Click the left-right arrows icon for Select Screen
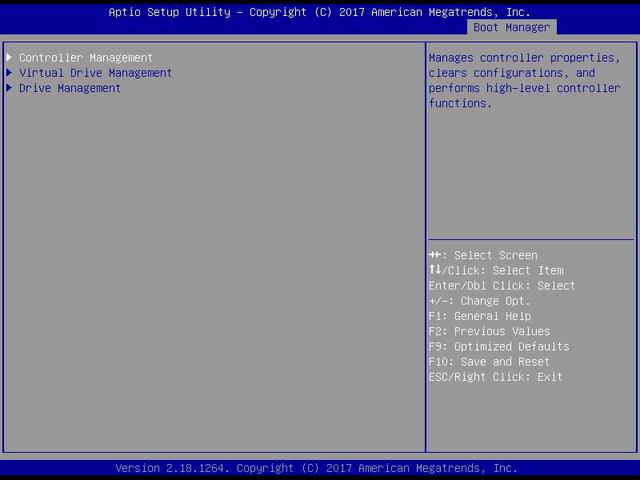Screen dimensions: 640x480 coord(435,256)
